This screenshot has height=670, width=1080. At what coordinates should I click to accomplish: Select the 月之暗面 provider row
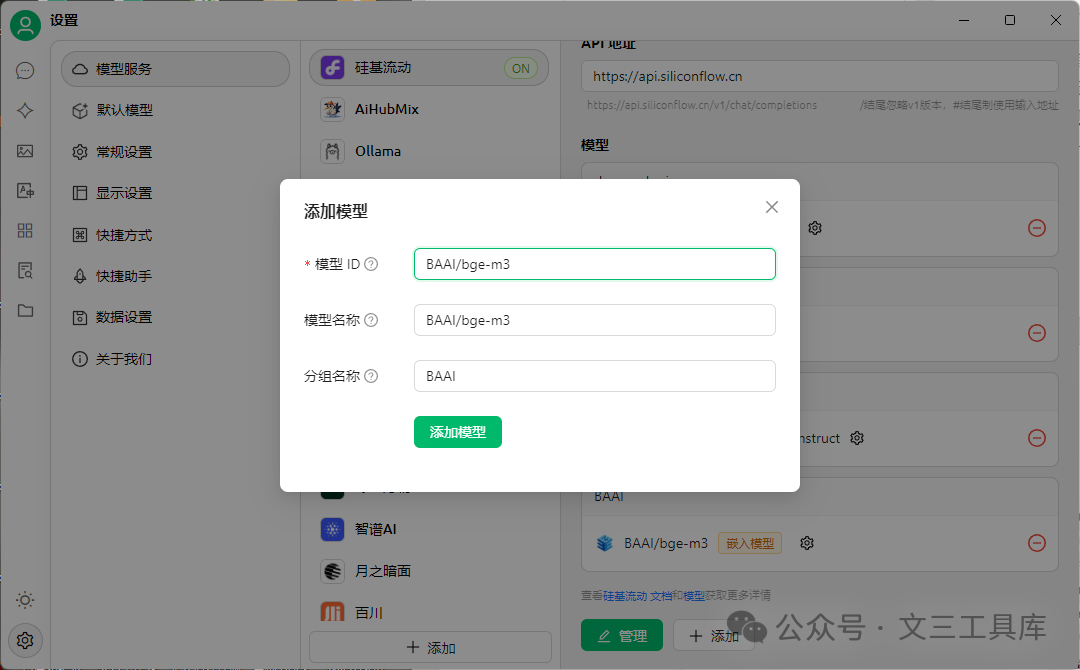(429, 571)
